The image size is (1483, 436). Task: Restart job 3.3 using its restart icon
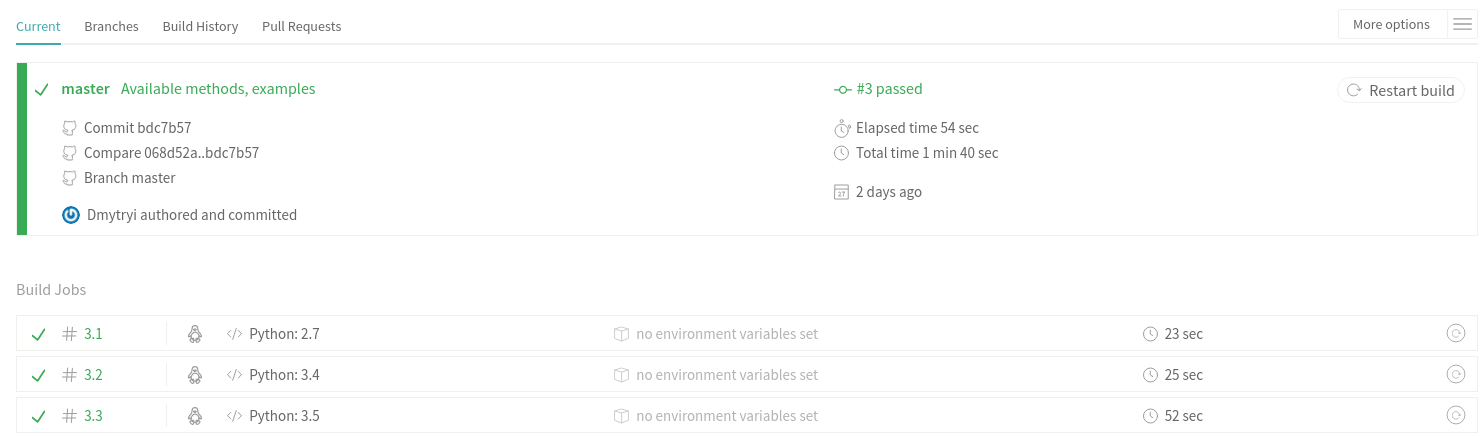click(1456, 416)
